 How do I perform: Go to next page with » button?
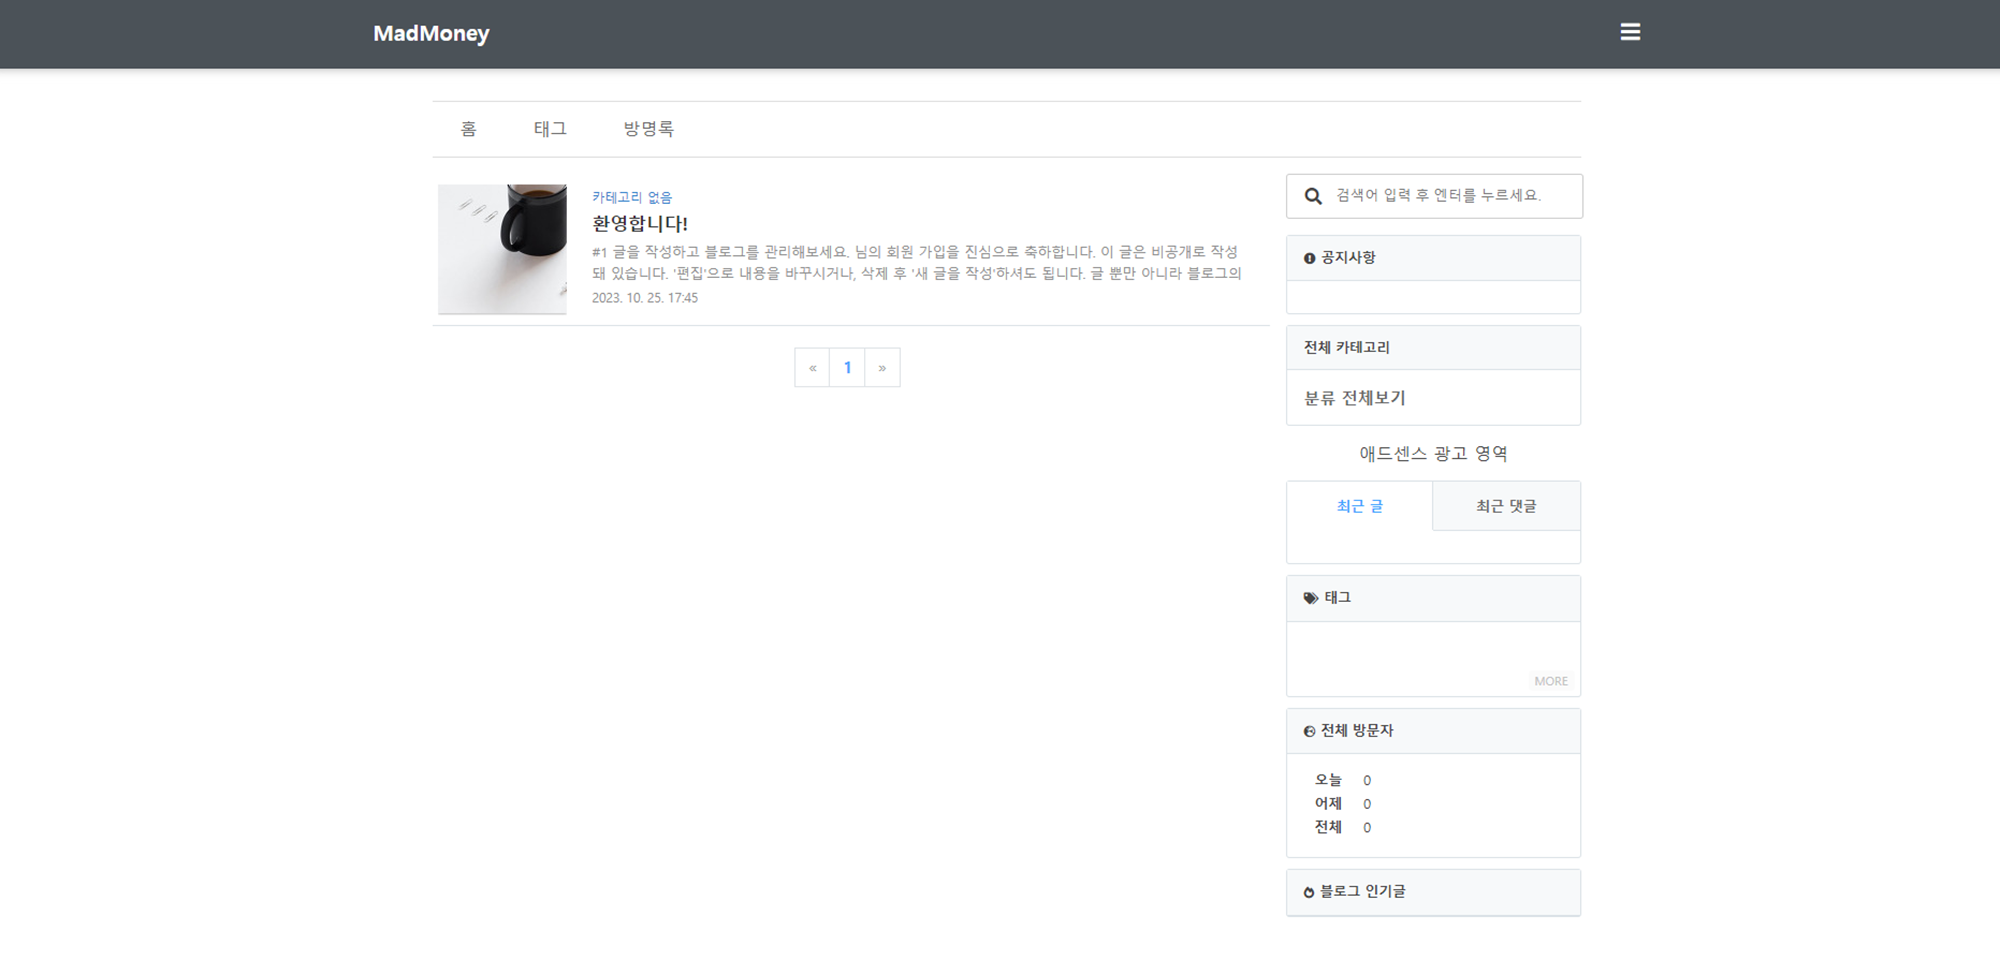[x=882, y=367]
